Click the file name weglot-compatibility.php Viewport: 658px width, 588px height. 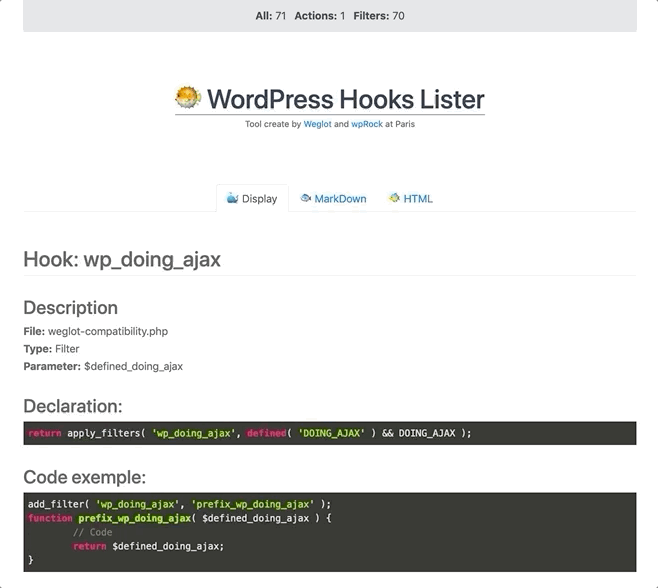coord(108,332)
